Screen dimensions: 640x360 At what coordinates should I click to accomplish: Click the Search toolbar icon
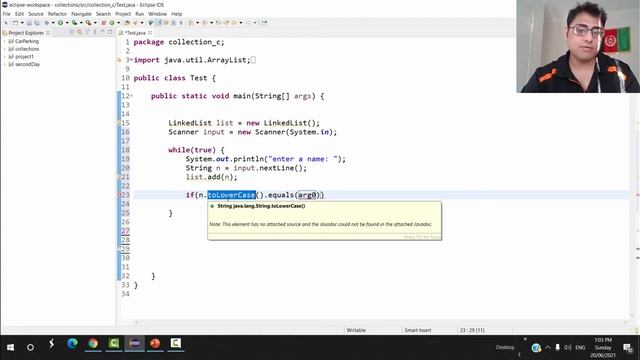(135, 23)
